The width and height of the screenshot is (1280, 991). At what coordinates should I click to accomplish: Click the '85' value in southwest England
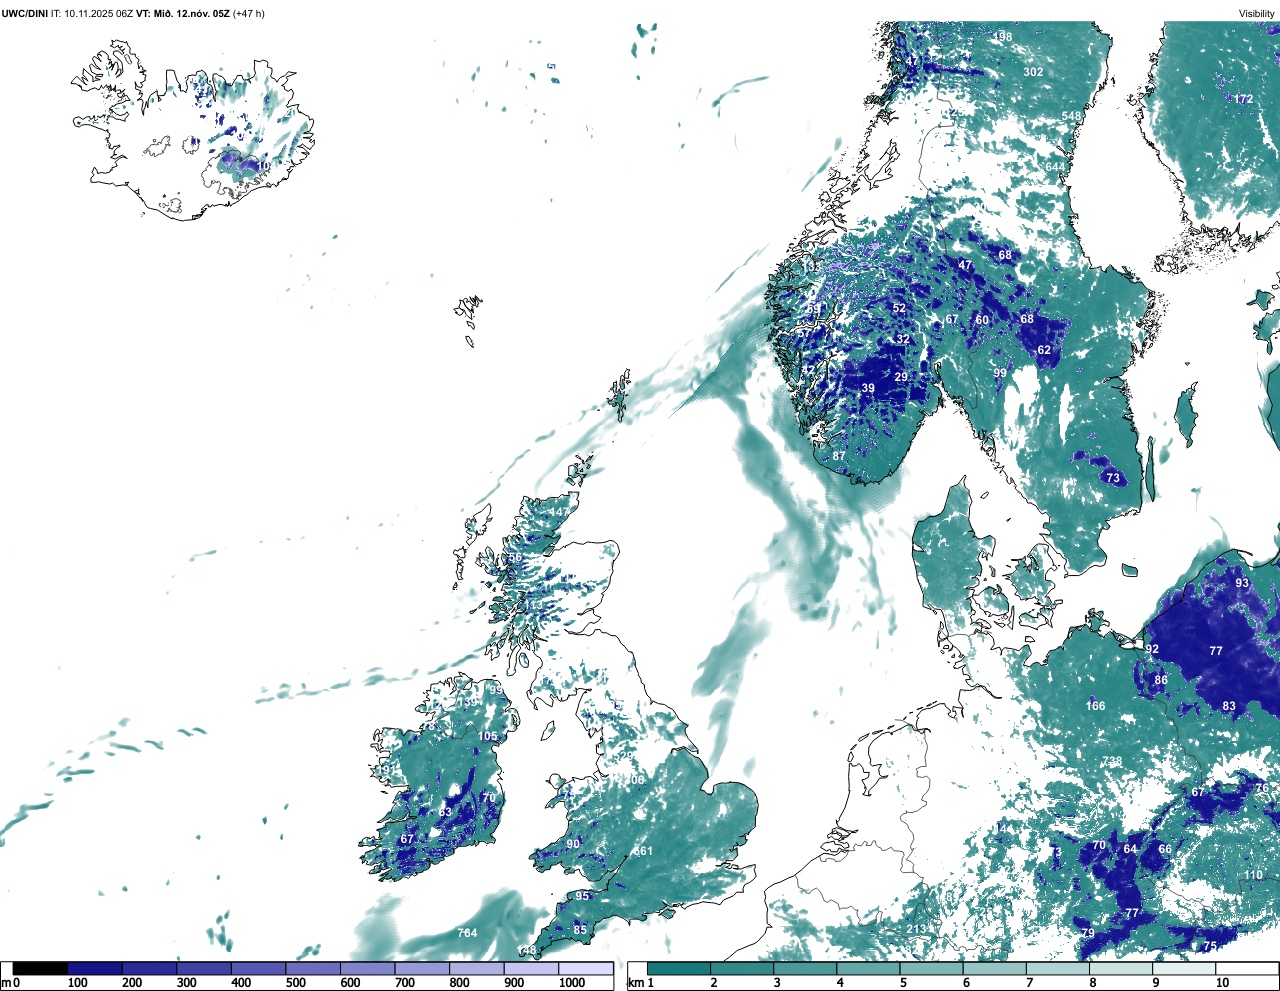580,930
